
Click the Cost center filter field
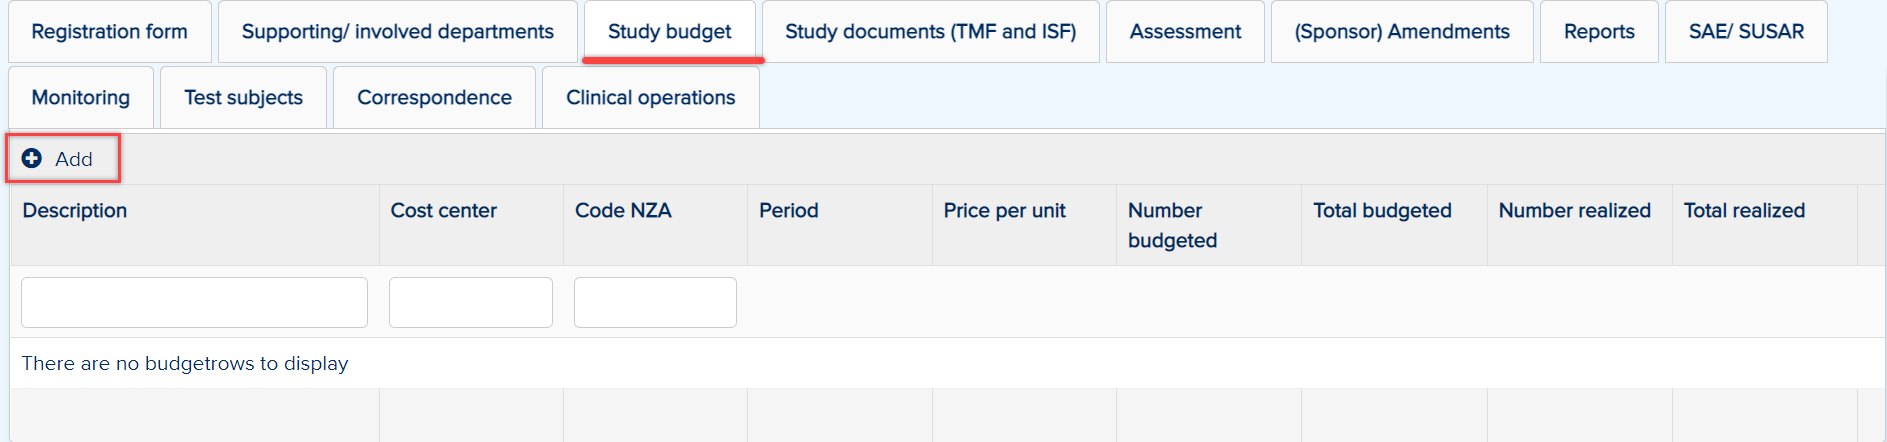[x=471, y=302]
